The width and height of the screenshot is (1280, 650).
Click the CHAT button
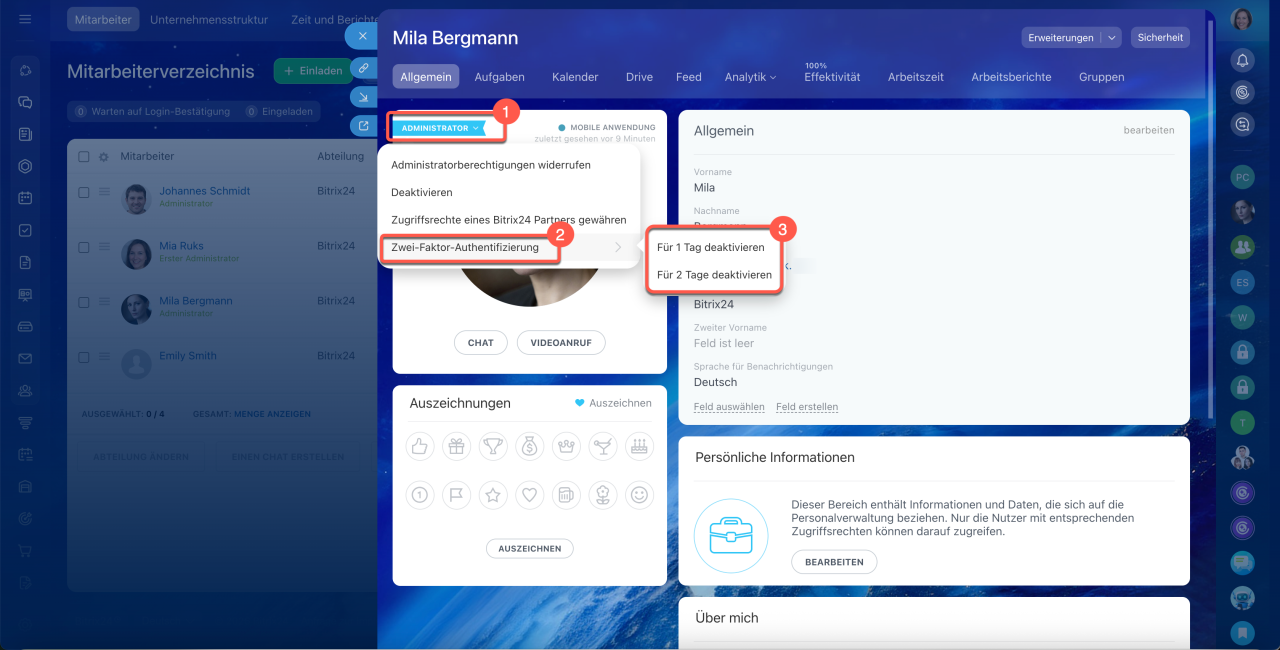(x=481, y=342)
